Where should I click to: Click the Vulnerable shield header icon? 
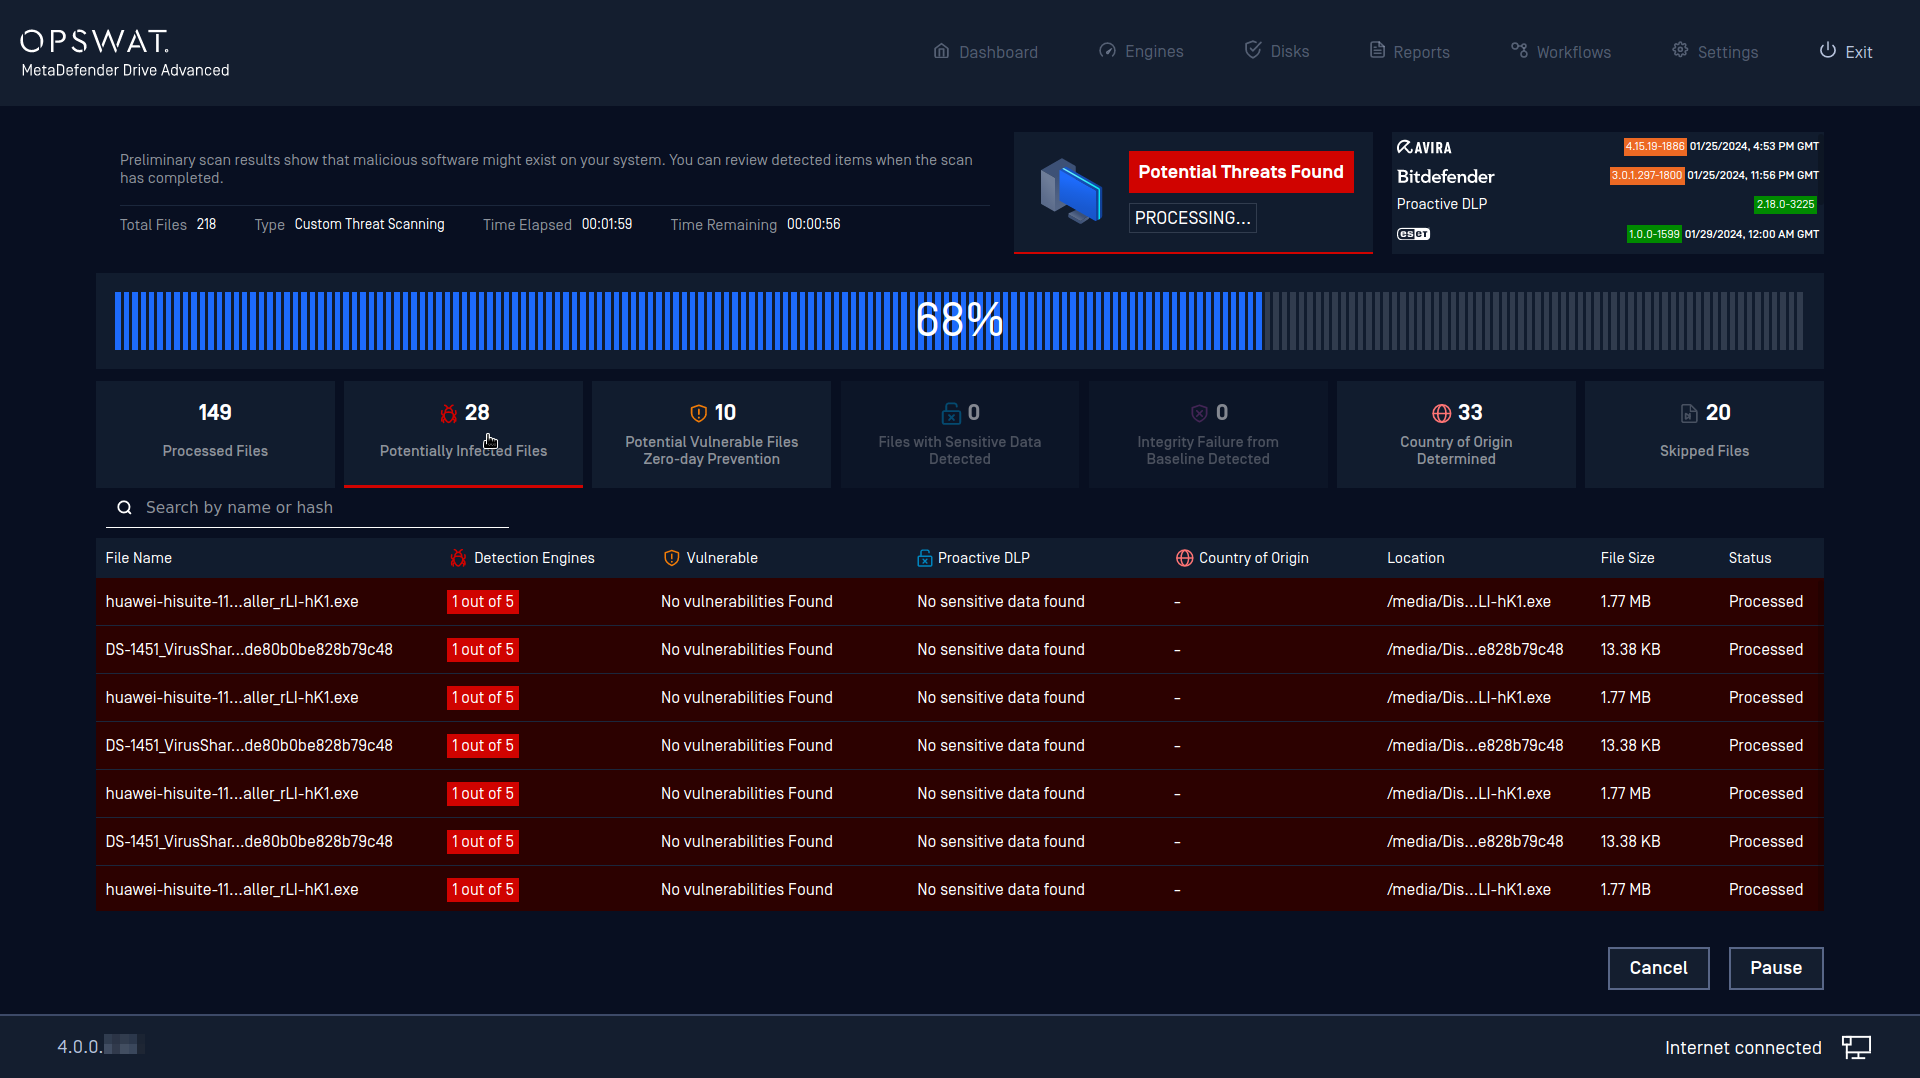click(672, 558)
